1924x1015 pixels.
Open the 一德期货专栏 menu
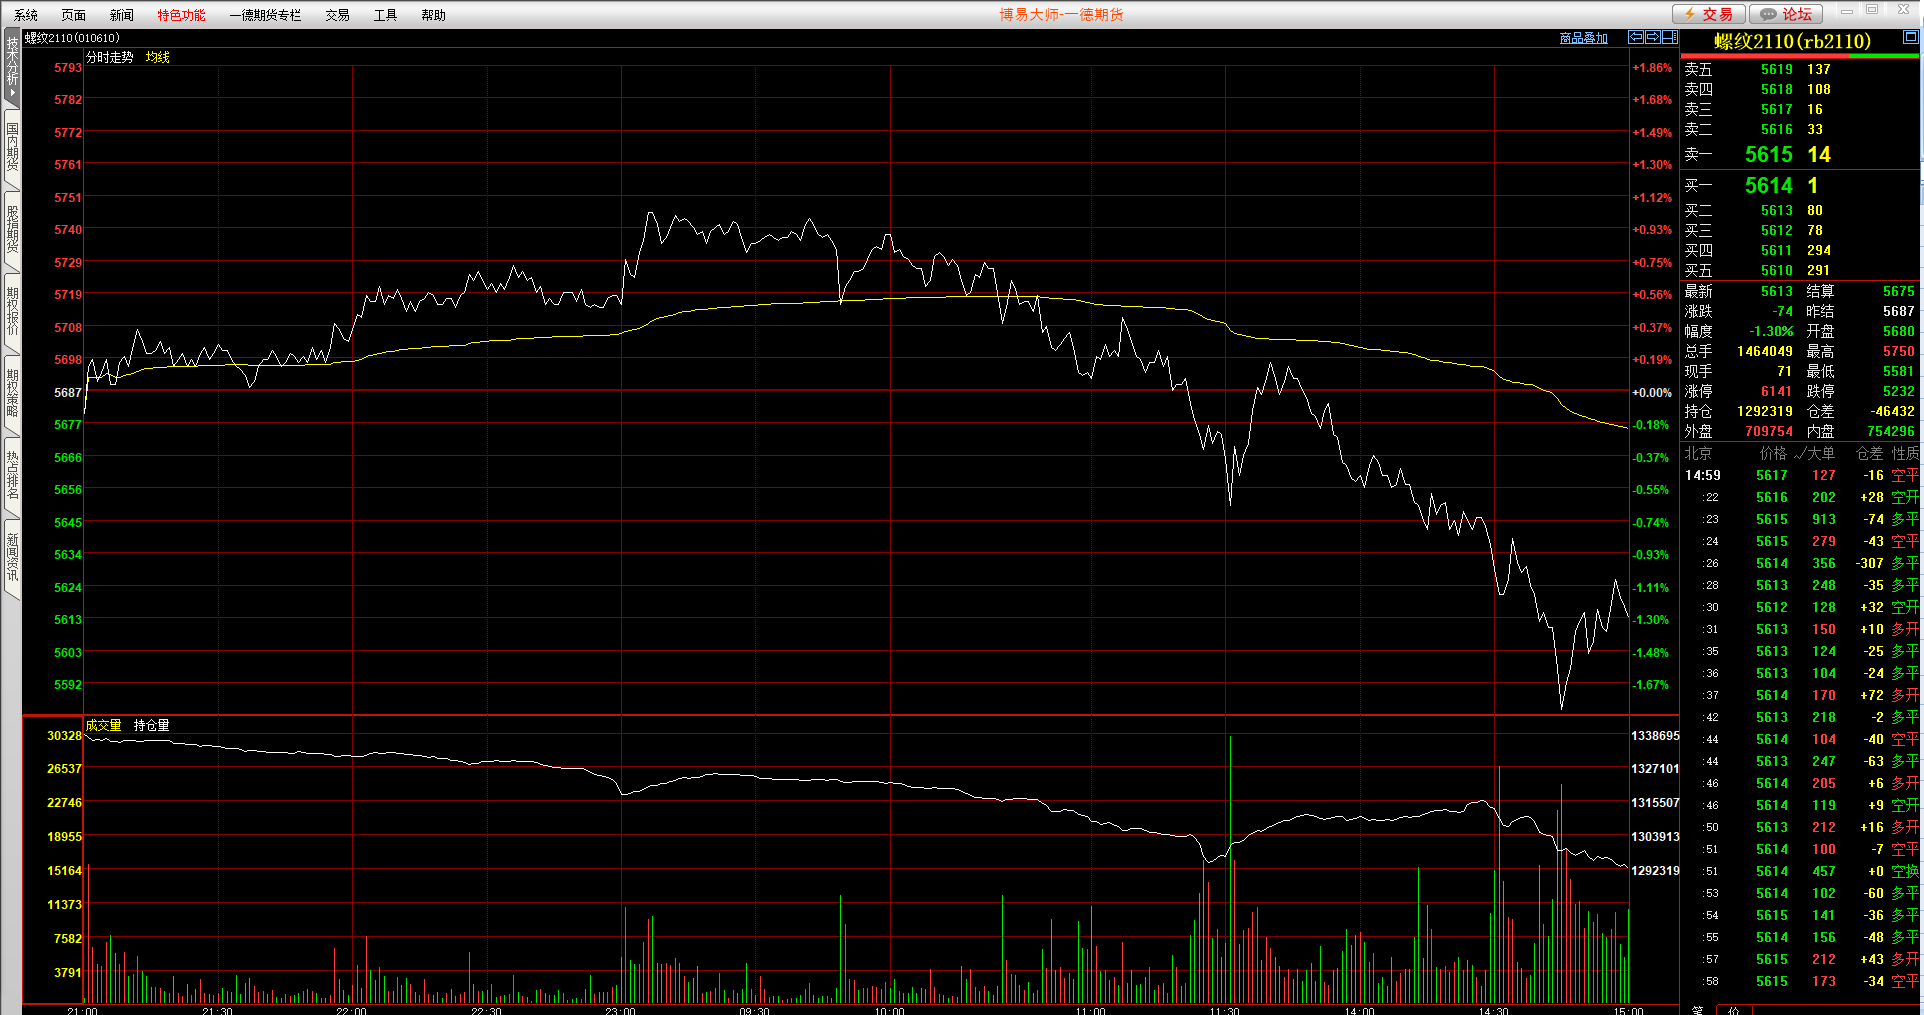tap(265, 15)
